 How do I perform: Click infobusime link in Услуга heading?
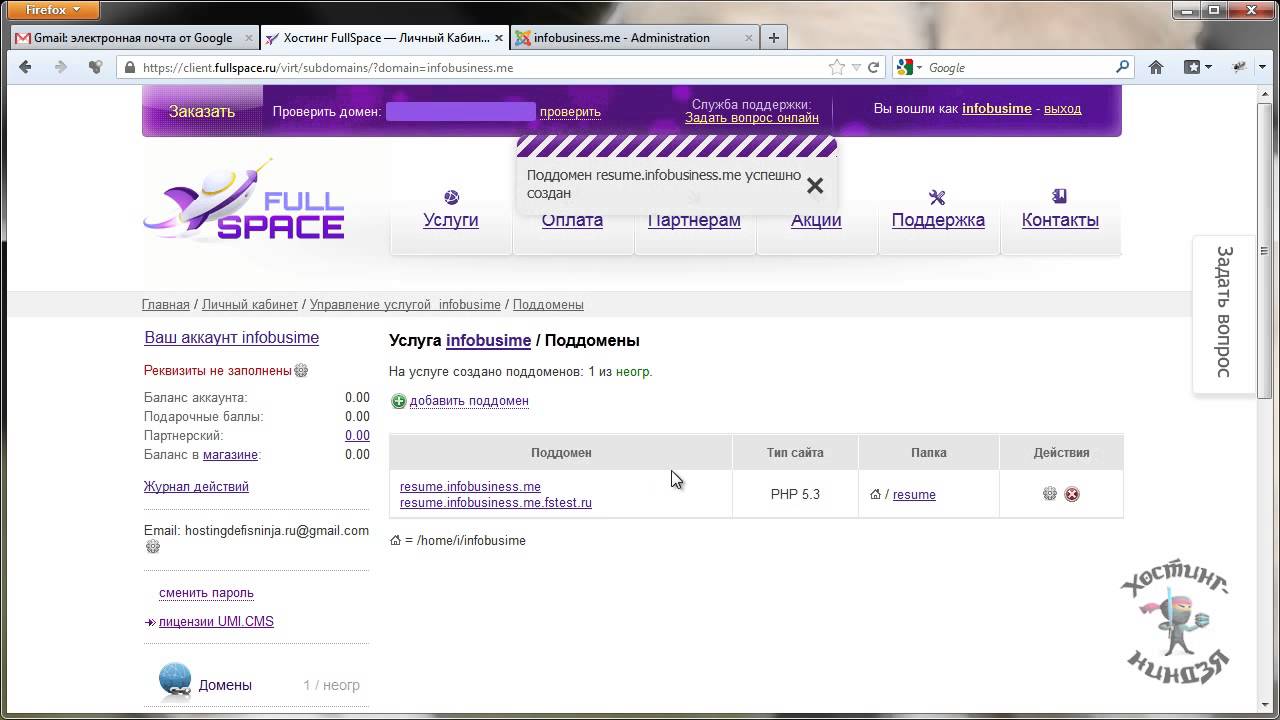click(488, 341)
